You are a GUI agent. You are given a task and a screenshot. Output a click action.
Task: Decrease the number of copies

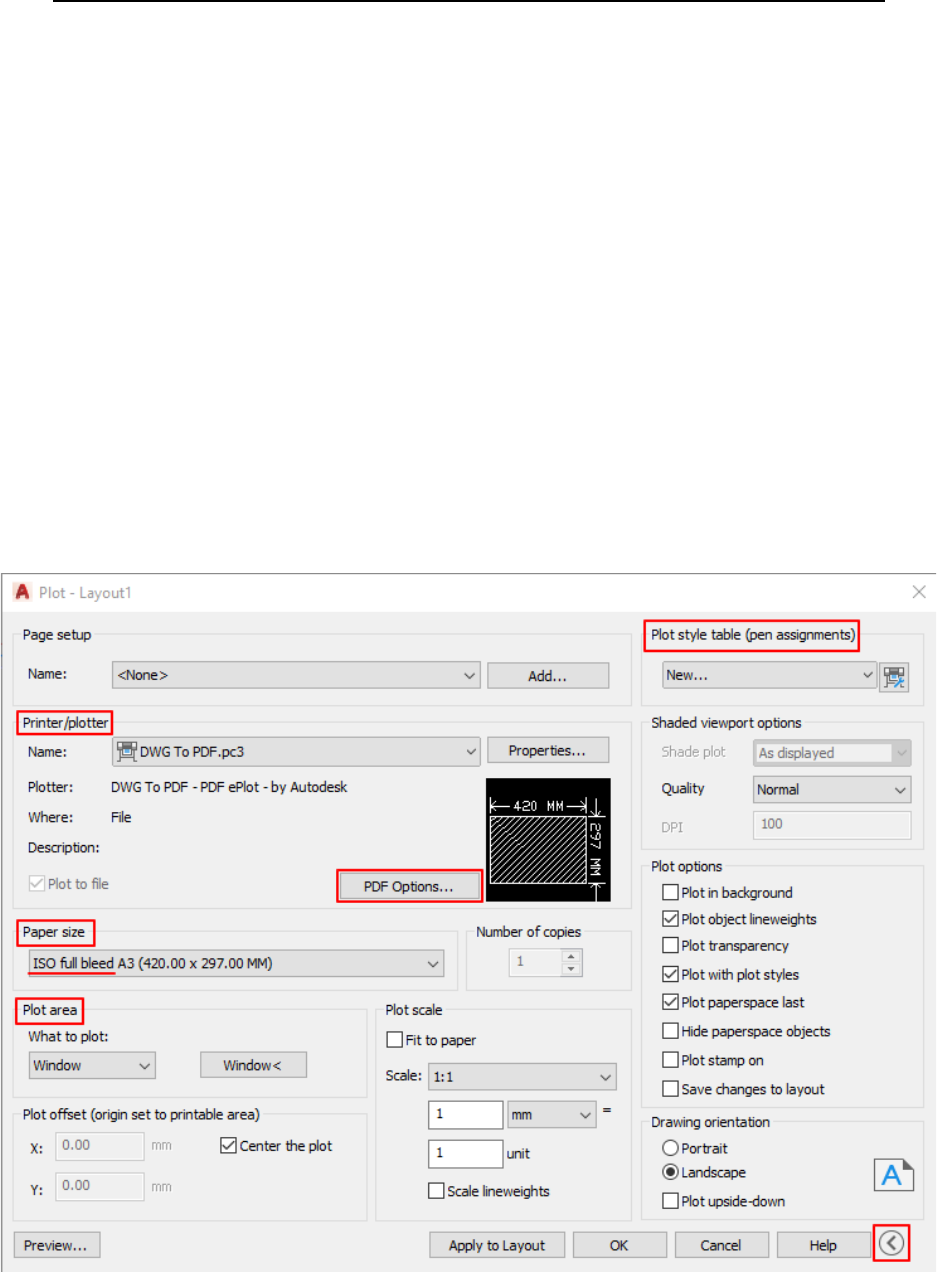(x=570, y=970)
